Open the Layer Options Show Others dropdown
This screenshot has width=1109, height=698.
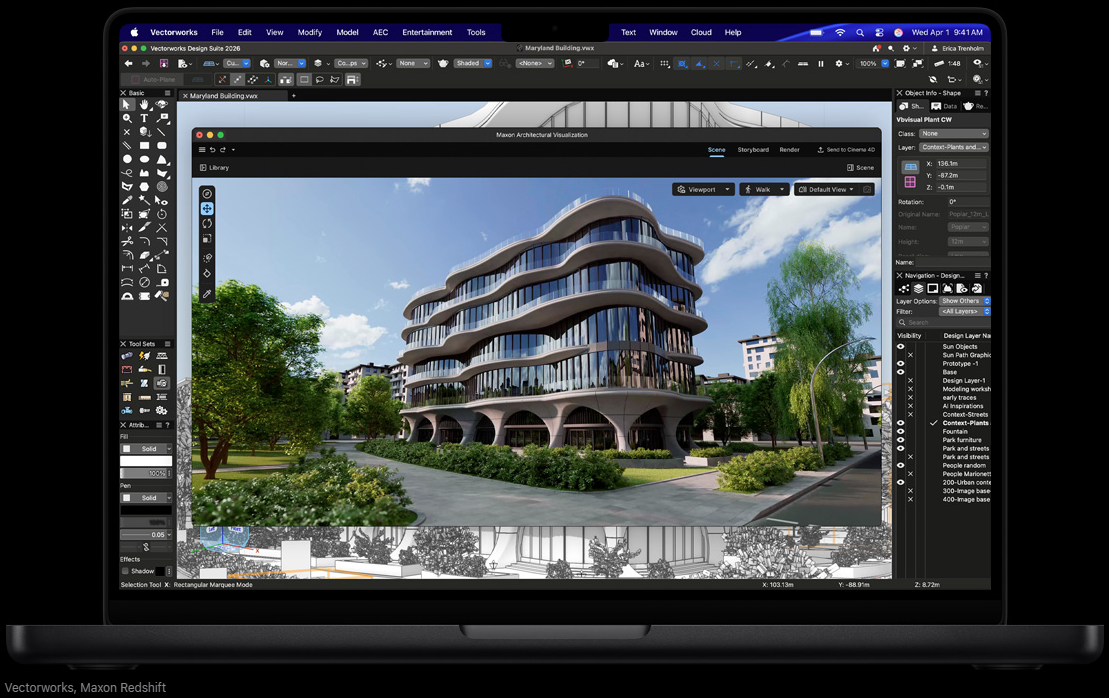point(964,301)
